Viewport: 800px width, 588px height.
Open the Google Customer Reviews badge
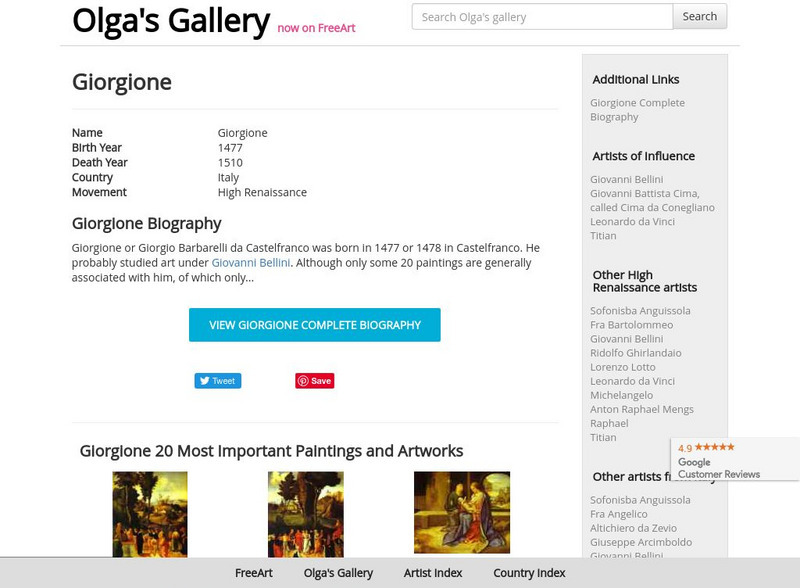[x=734, y=461]
